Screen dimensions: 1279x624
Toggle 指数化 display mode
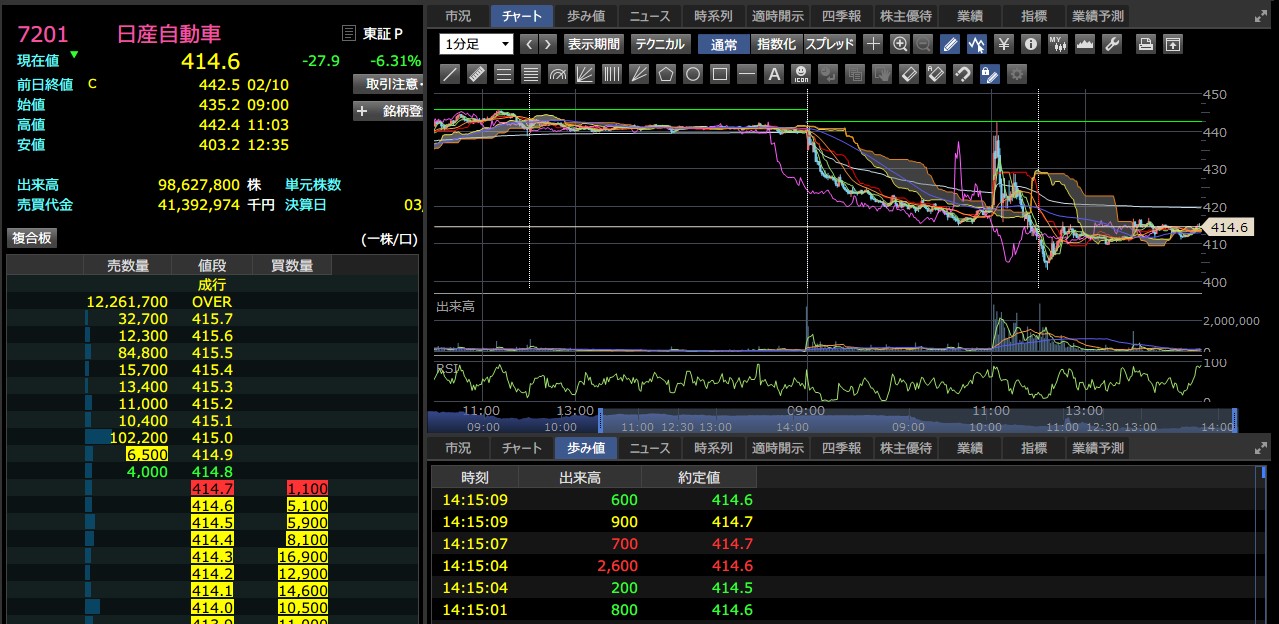[776, 44]
